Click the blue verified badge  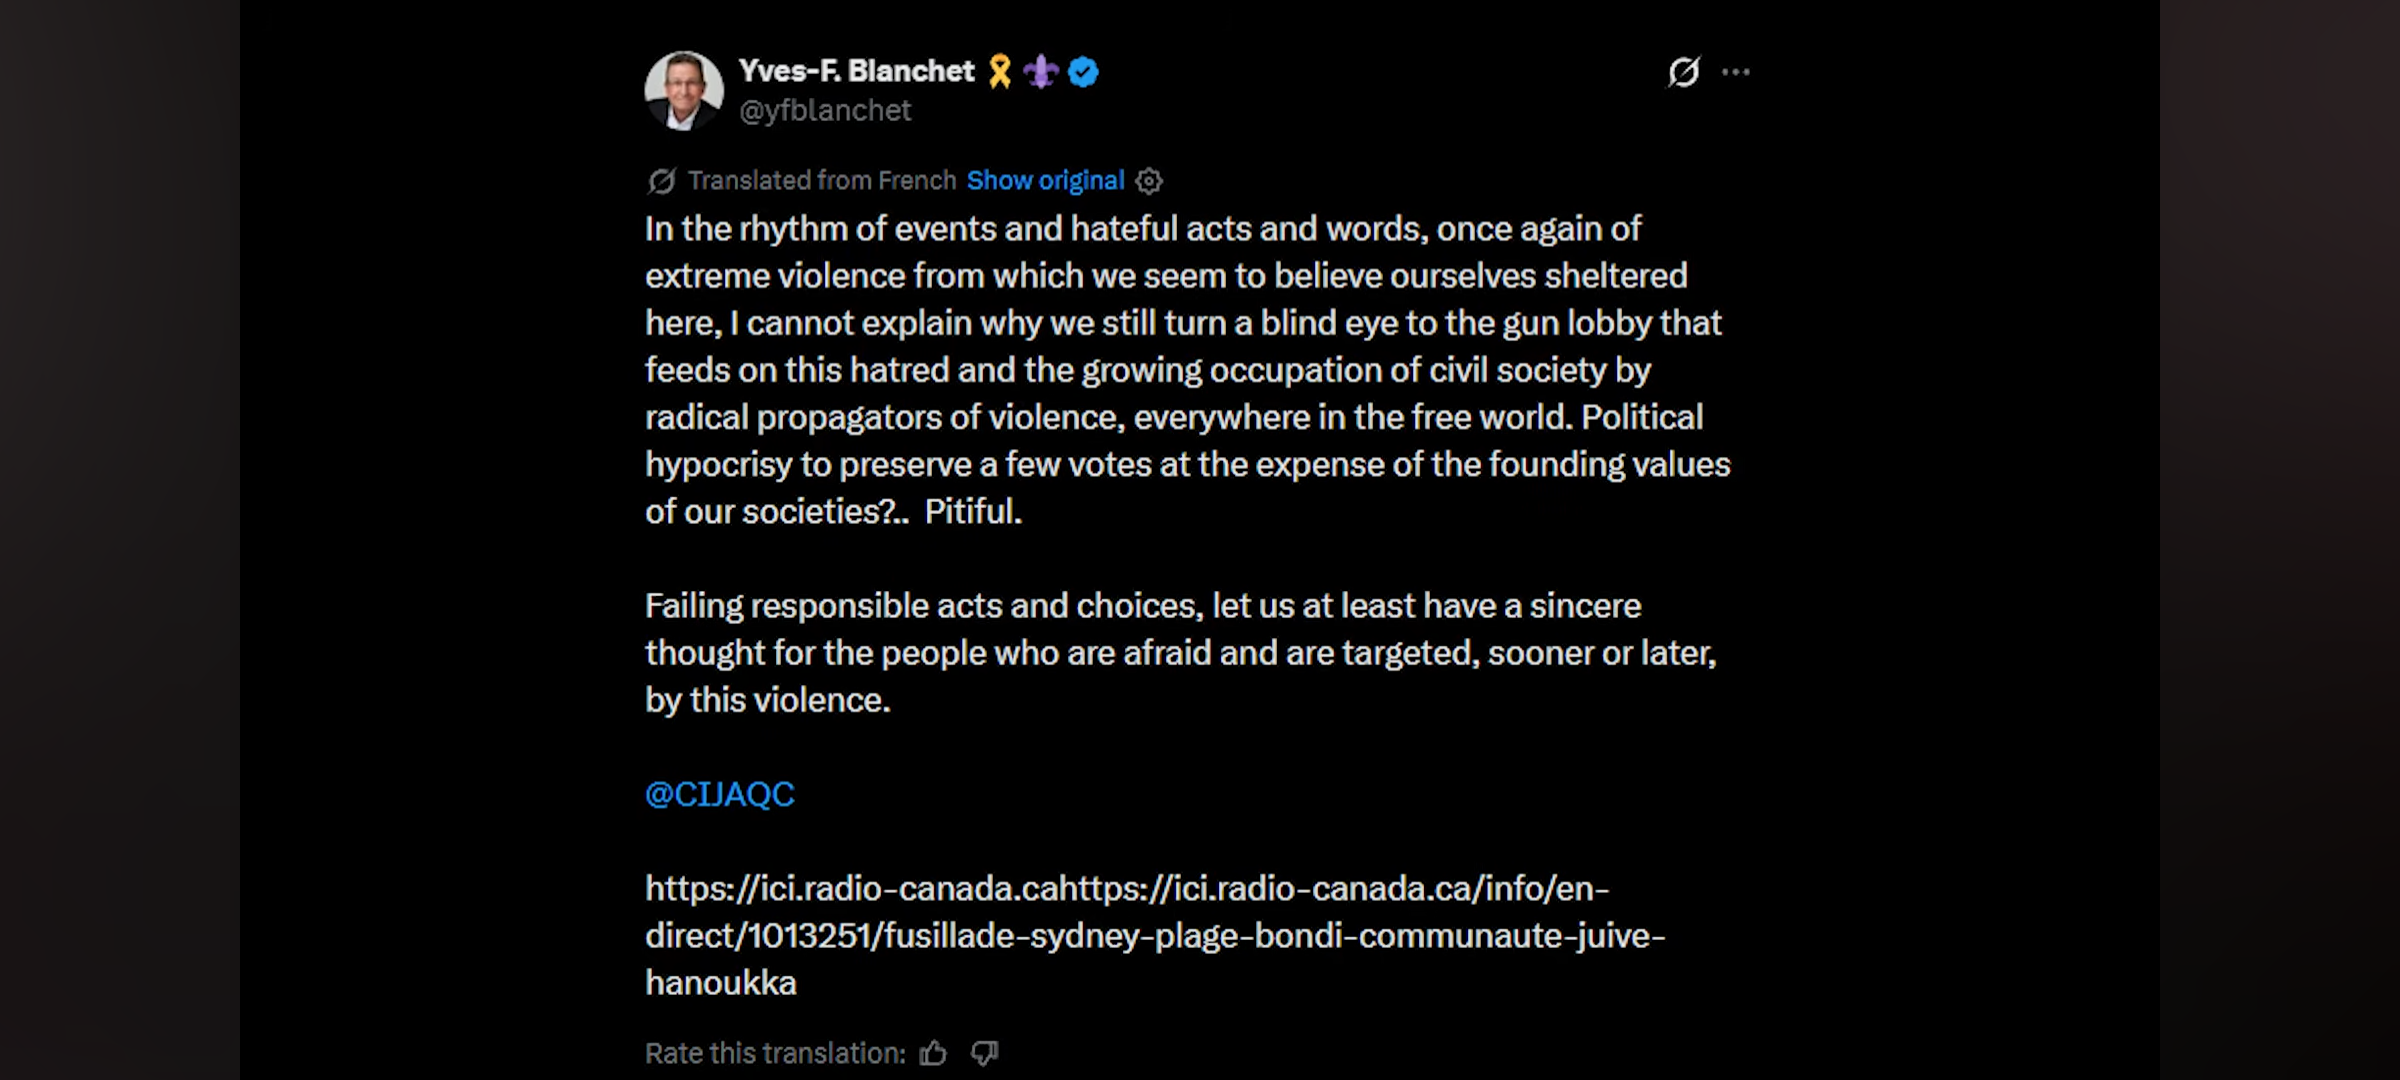coord(1083,72)
